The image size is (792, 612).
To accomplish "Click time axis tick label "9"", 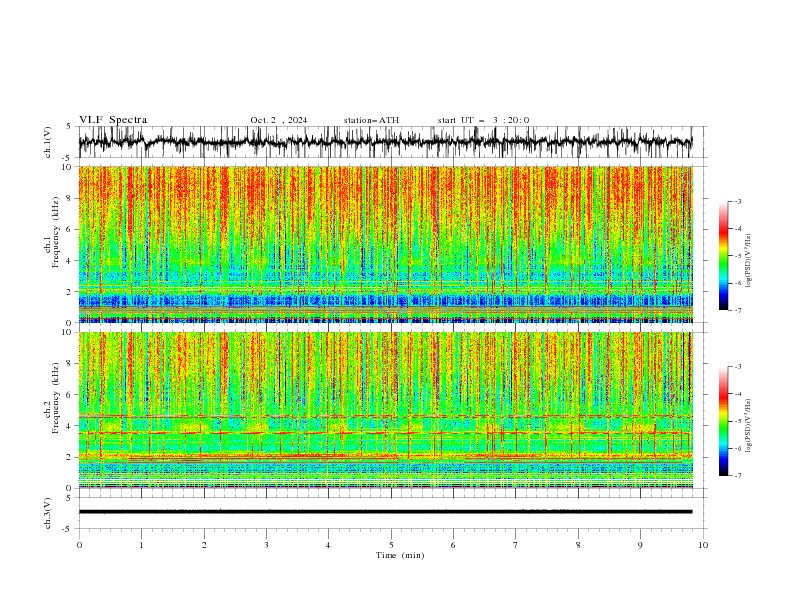I will (x=640, y=545).
